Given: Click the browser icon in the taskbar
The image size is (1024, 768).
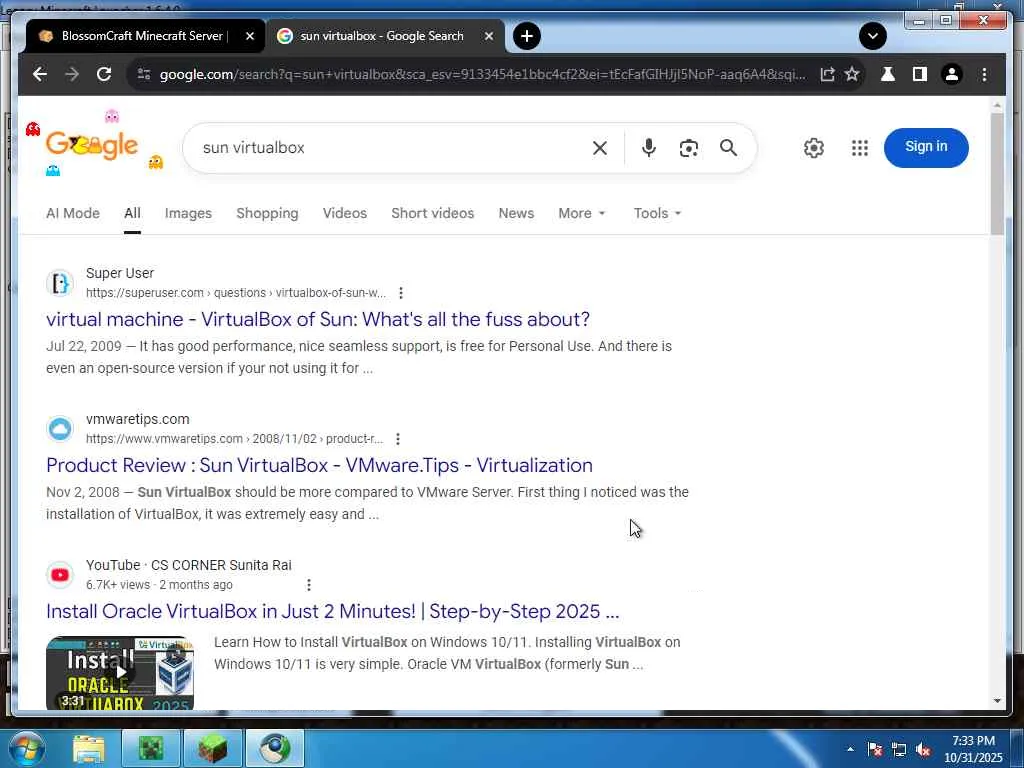Looking at the screenshot, I should (x=275, y=748).
